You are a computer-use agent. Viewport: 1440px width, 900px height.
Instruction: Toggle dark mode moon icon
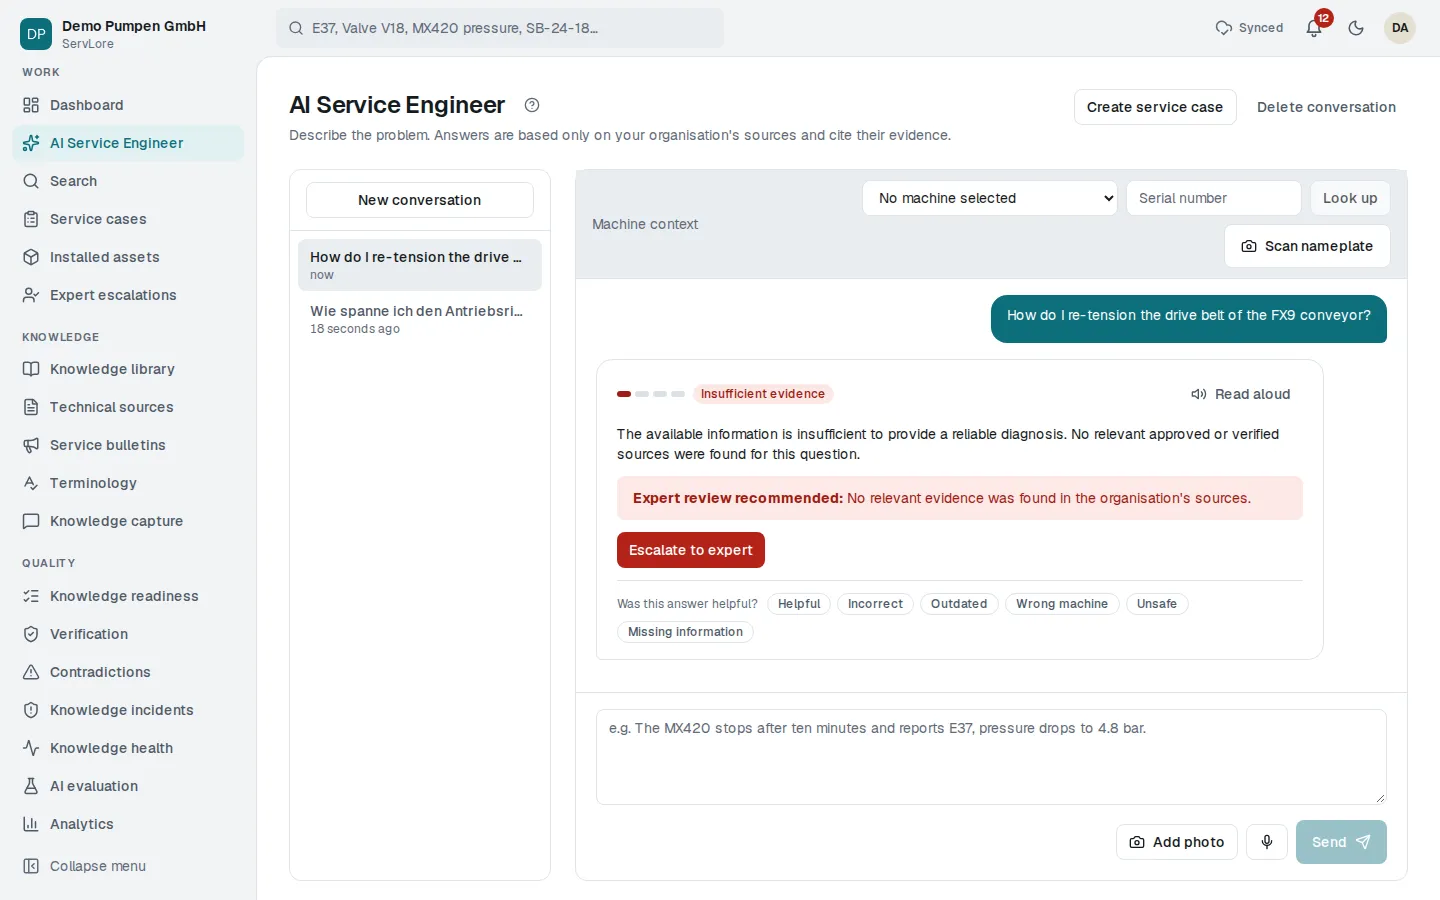pos(1356,28)
